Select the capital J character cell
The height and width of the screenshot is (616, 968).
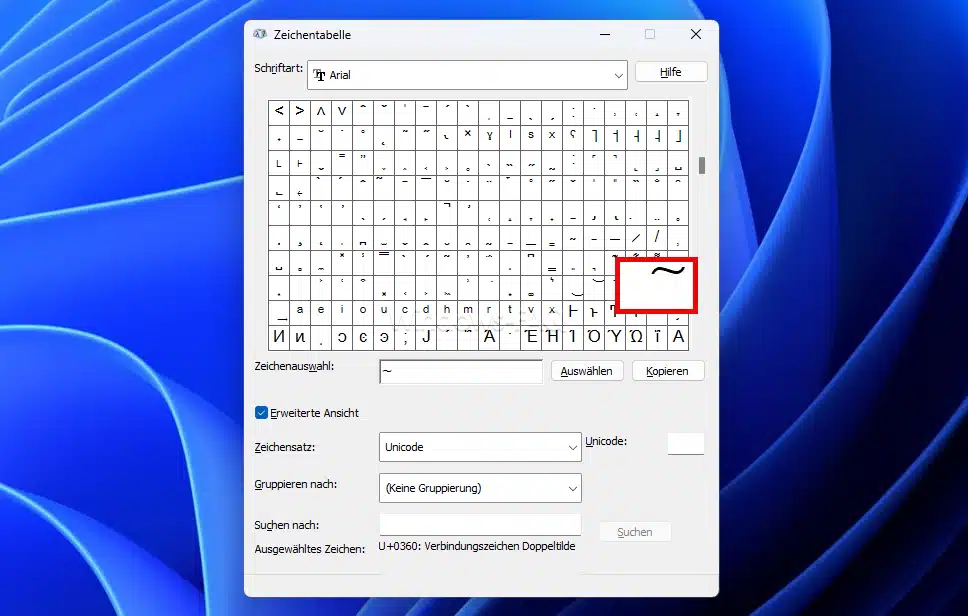pos(426,338)
